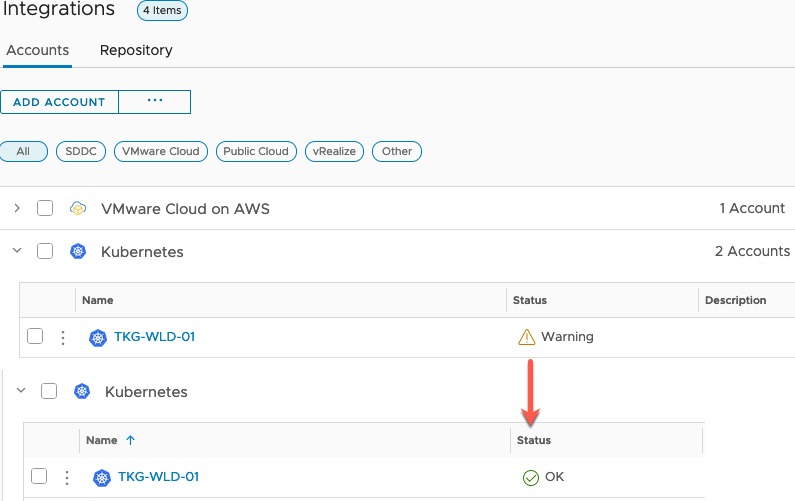This screenshot has height=501, width=795.
Task: Click the lower table Status column header
Action: (534, 440)
